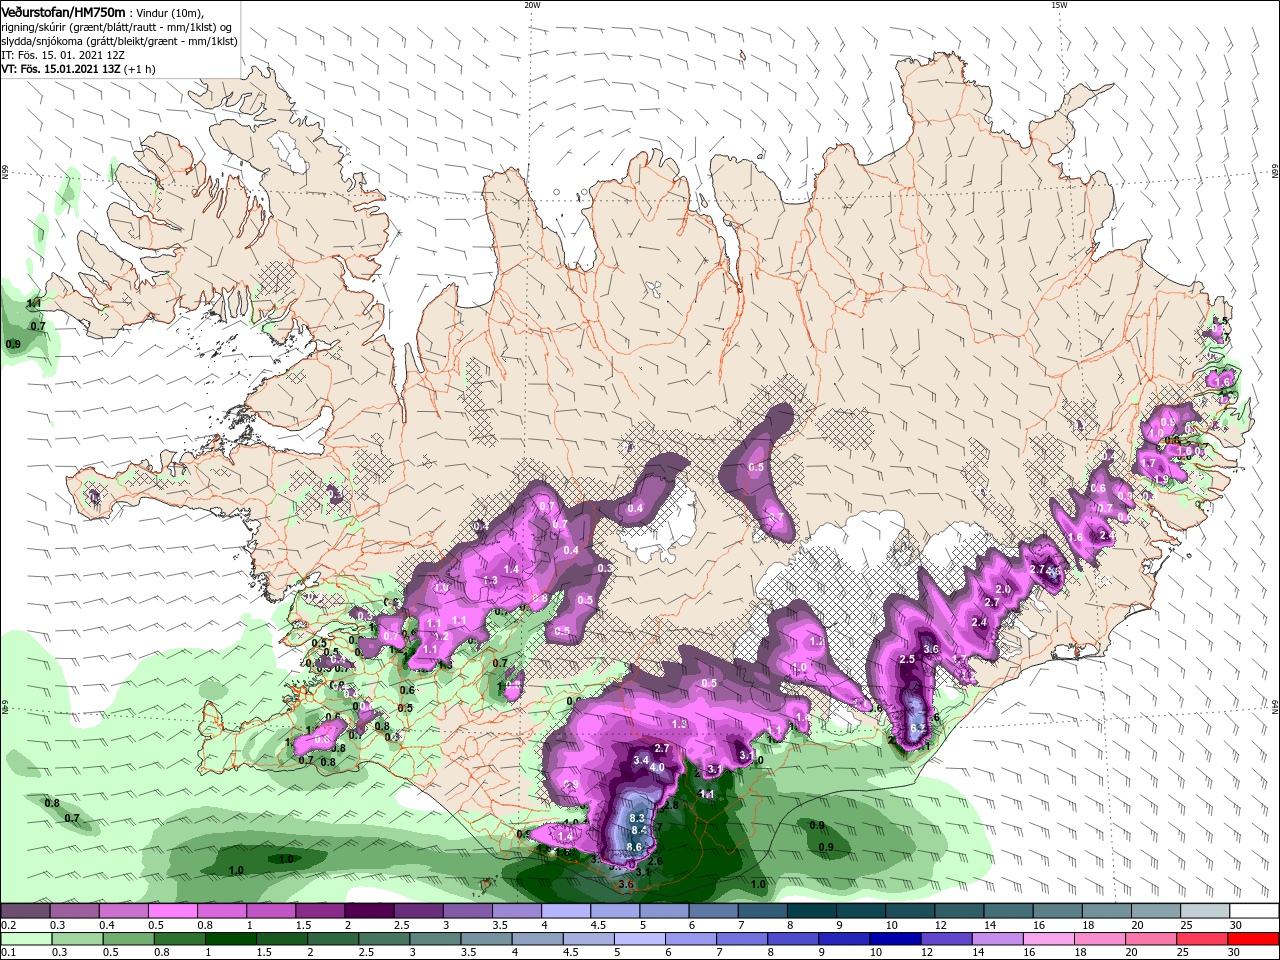
Task: Click the 4.0 precipitation value on the map
Action: (657, 768)
